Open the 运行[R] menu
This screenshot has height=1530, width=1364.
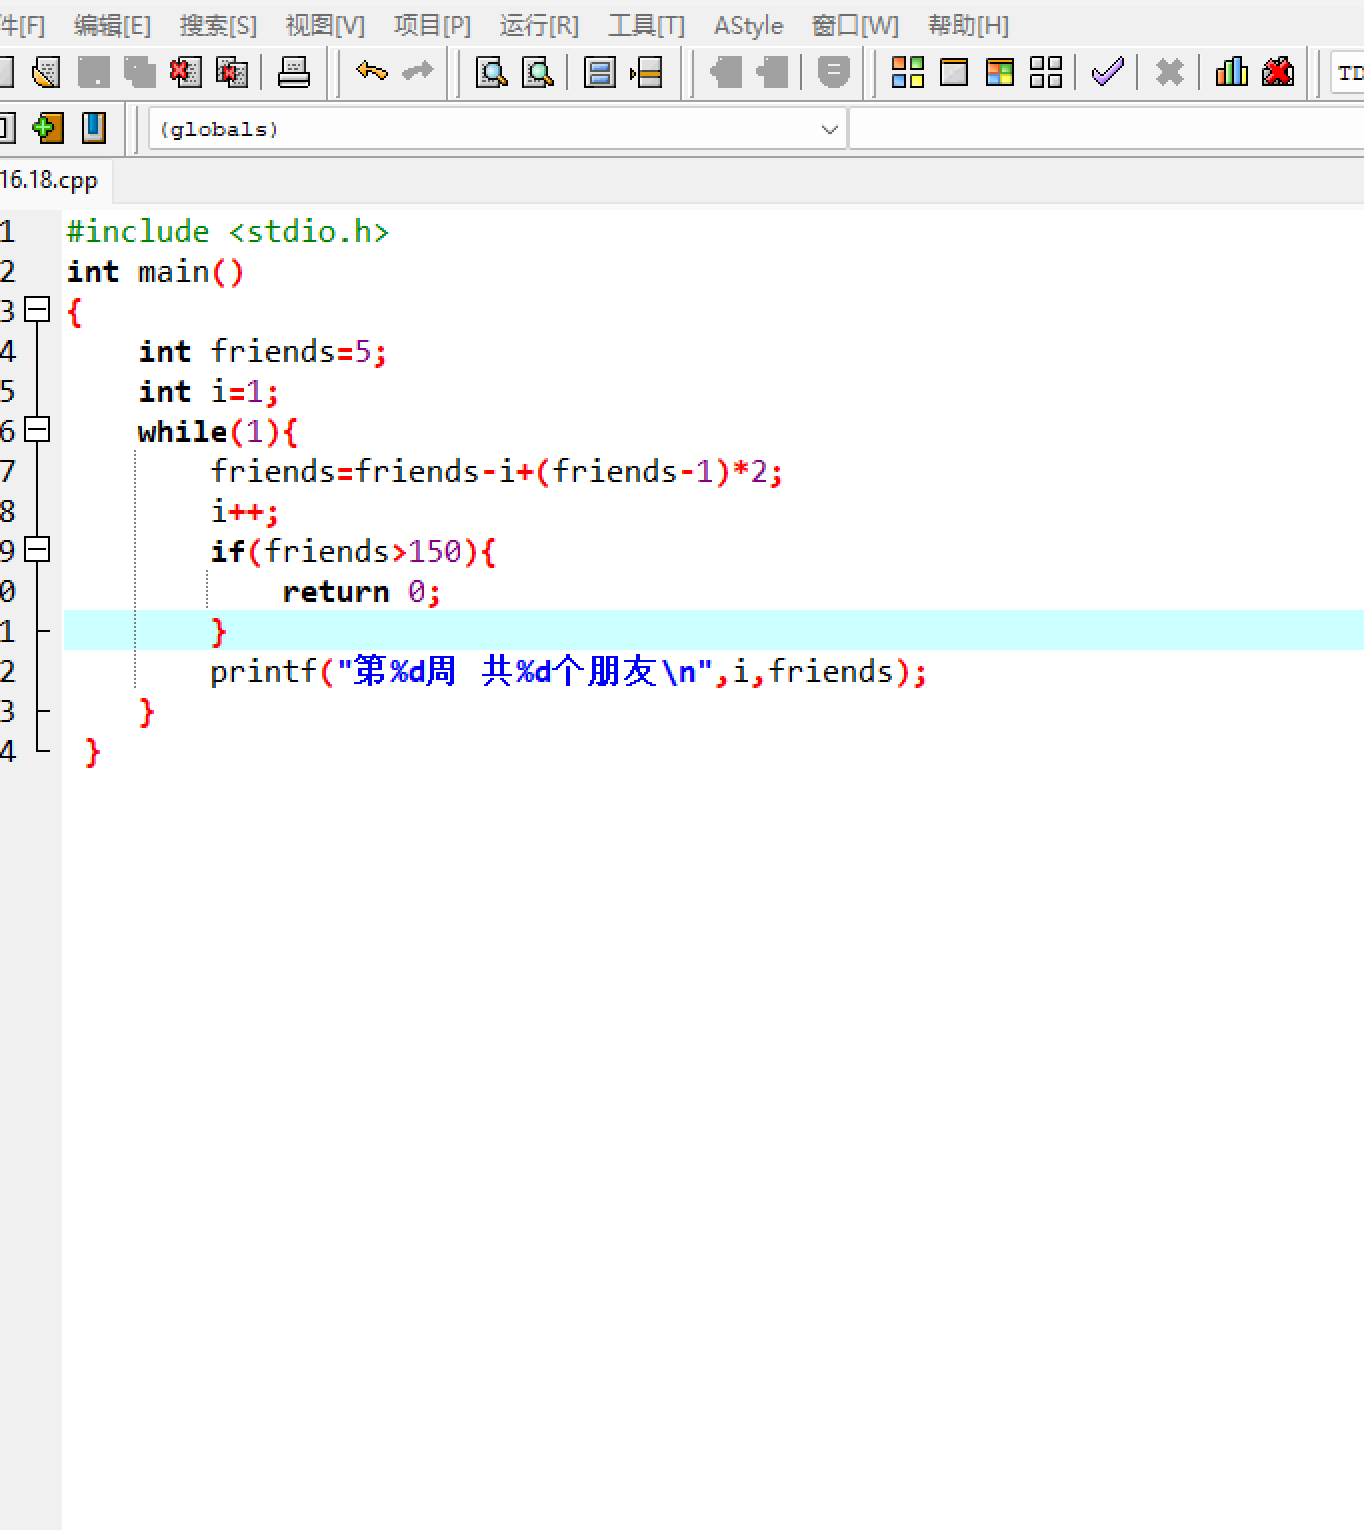[539, 26]
